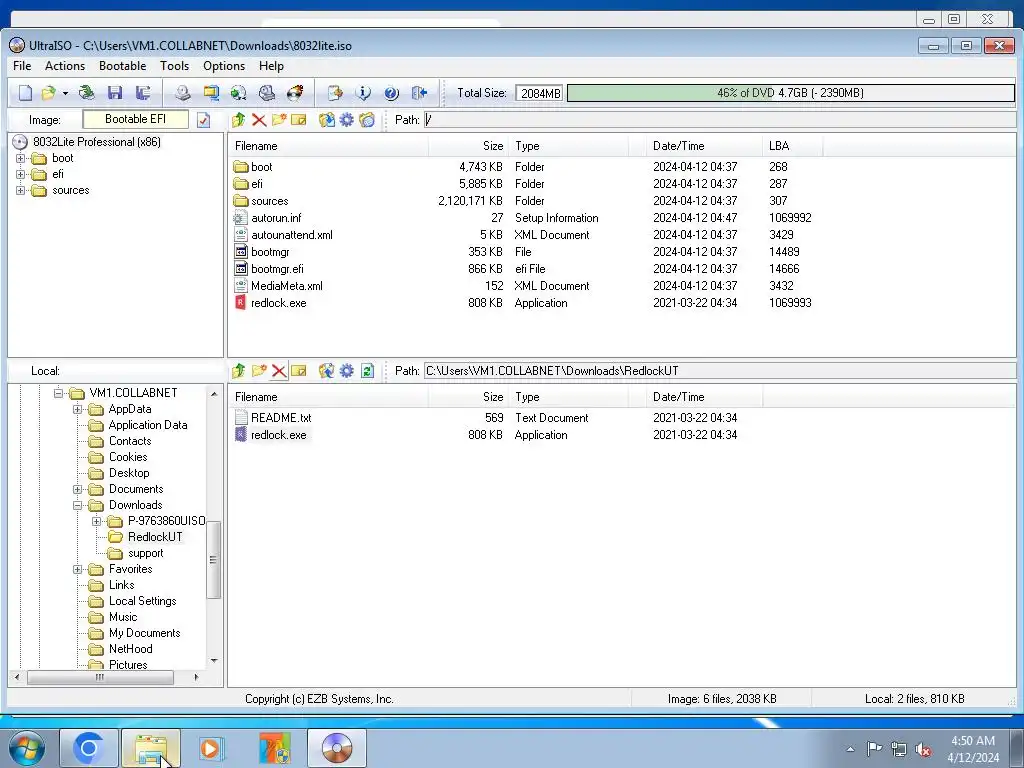Click the Save As toolbar icon

(143, 93)
